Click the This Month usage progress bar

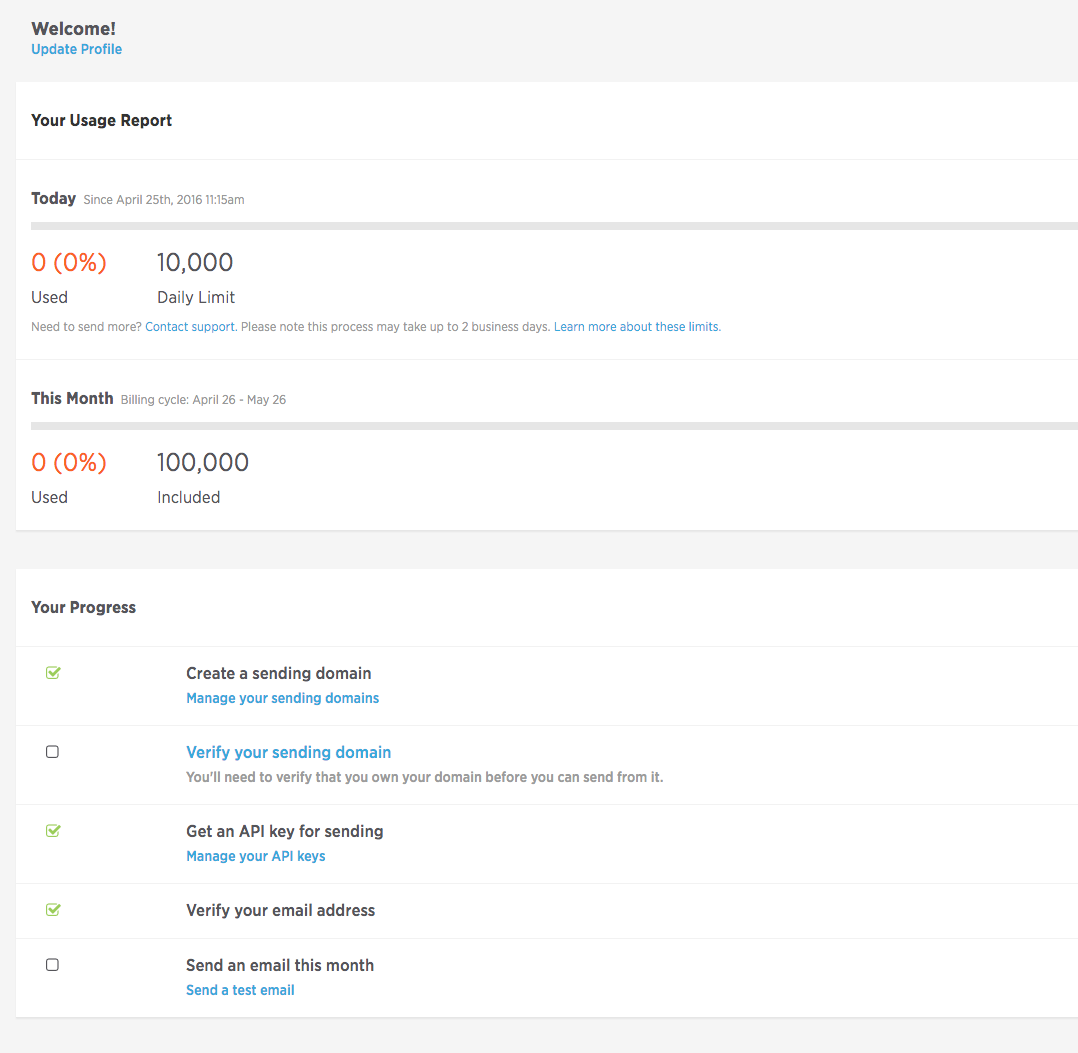(554, 426)
